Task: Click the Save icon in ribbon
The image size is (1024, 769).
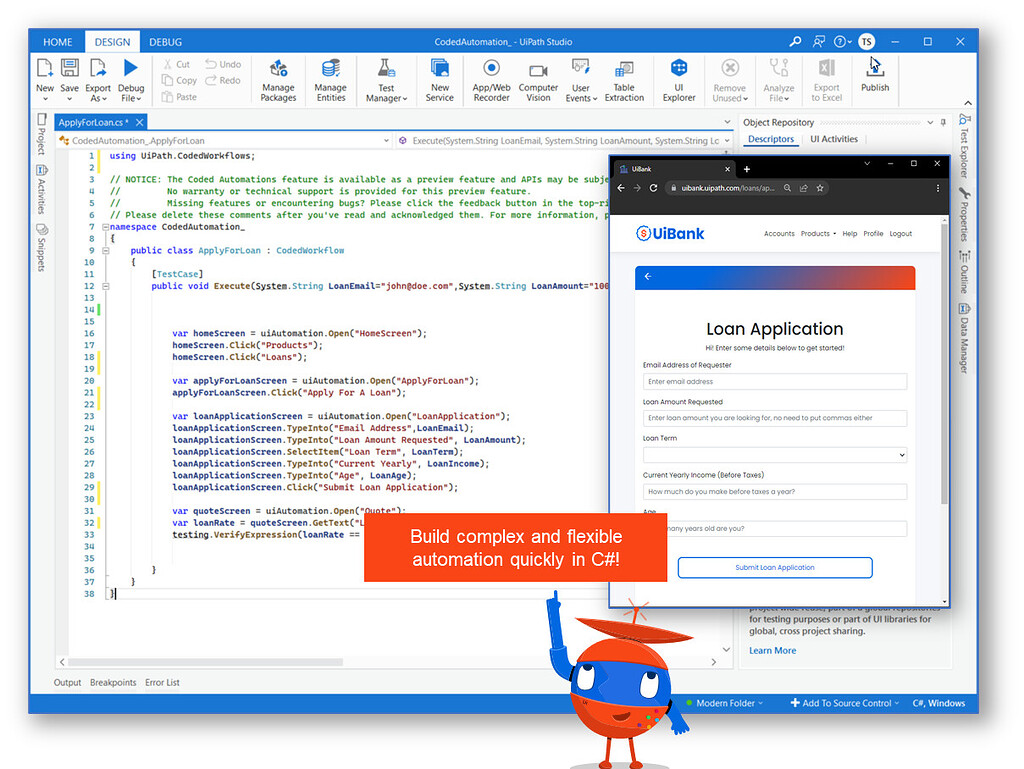Action: [69, 68]
